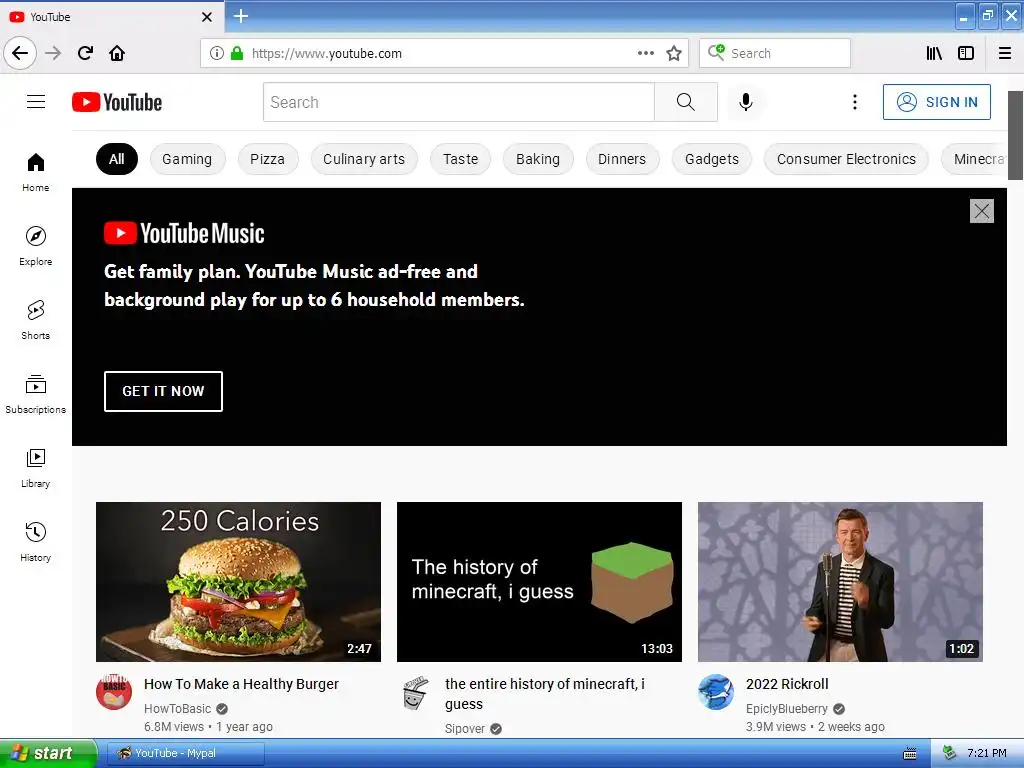
Task: Open a new tab with plus button
Action: [x=241, y=16]
